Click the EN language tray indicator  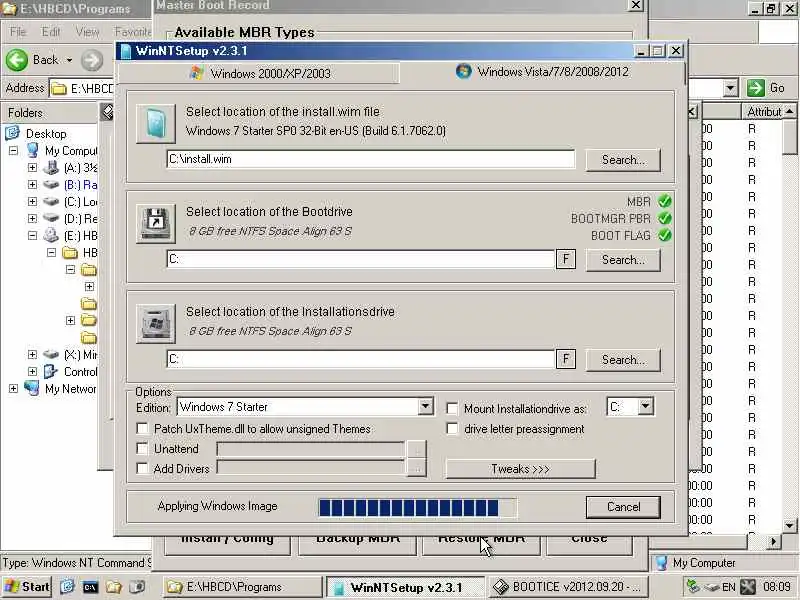[729, 587]
